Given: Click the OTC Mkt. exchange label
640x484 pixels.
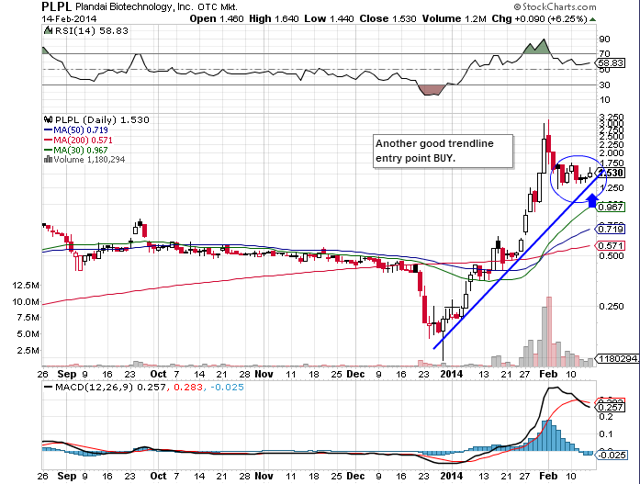Looking at the screenshot, I should pos(218,7).
